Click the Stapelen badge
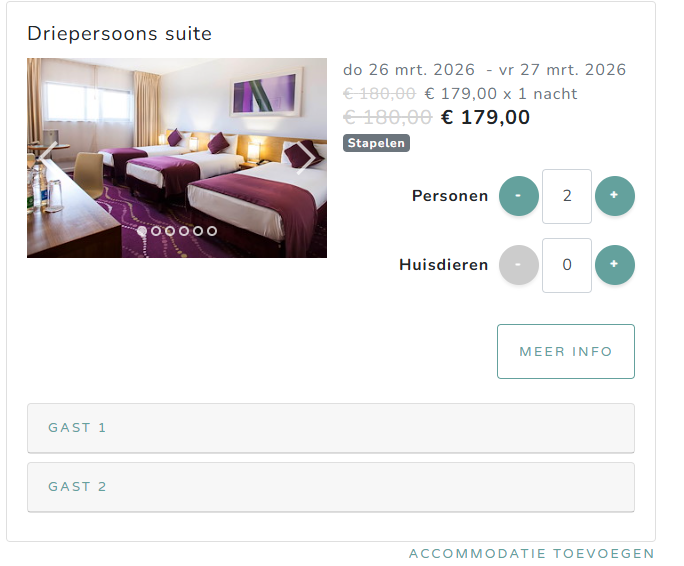This screenshot has width=684, height=566. tap(376, 143)
